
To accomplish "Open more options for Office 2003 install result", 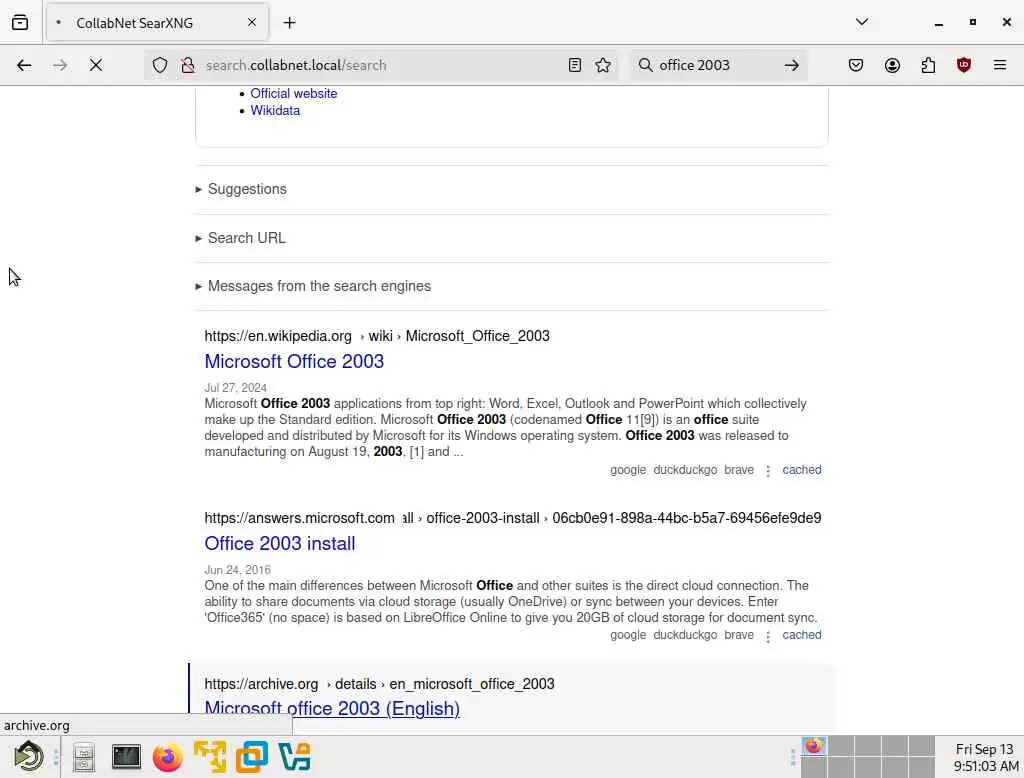I will coord(768,636).
